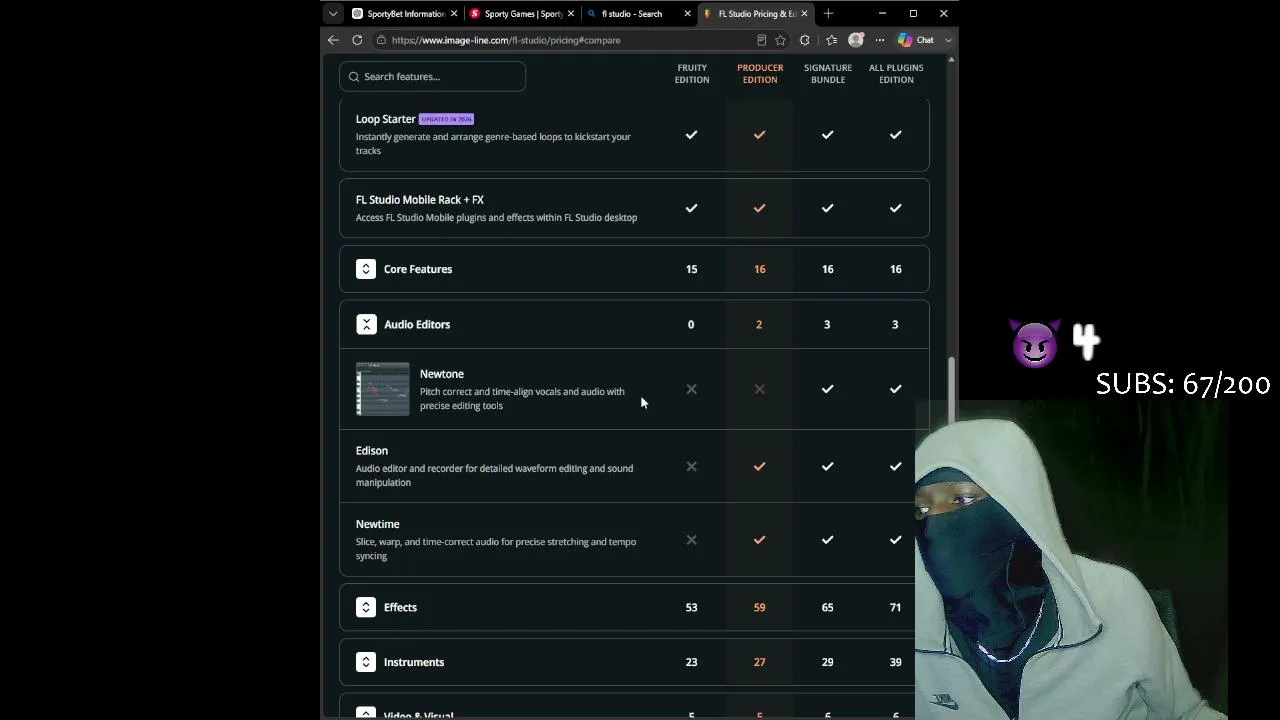
Task: Go back to the previous page
Action: point(333,40)
